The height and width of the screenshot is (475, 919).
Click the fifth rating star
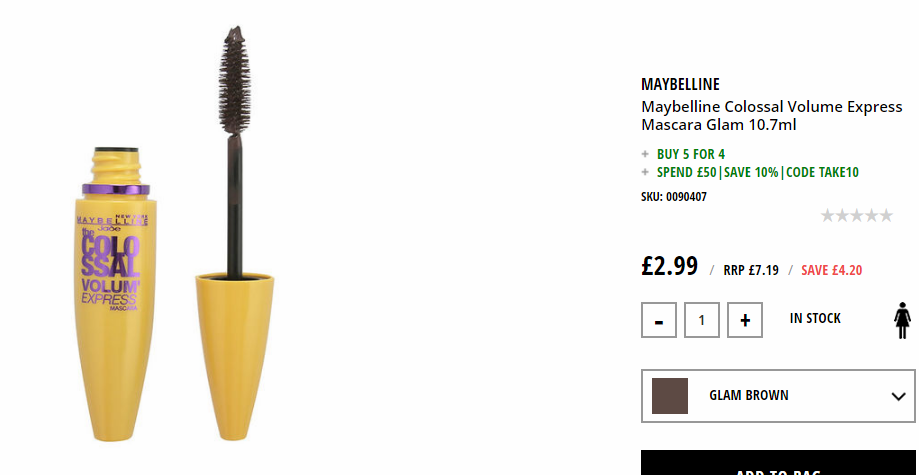pos(886,216)
